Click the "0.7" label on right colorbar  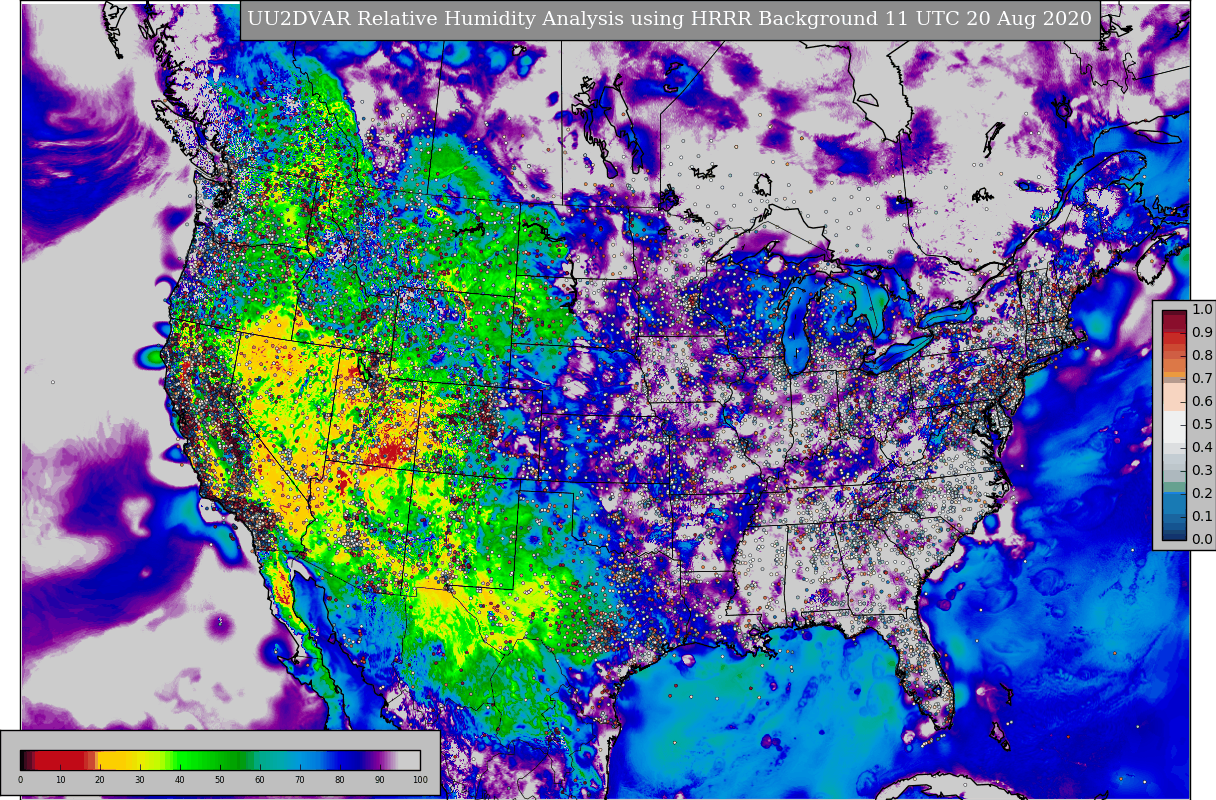(1202, 379)
